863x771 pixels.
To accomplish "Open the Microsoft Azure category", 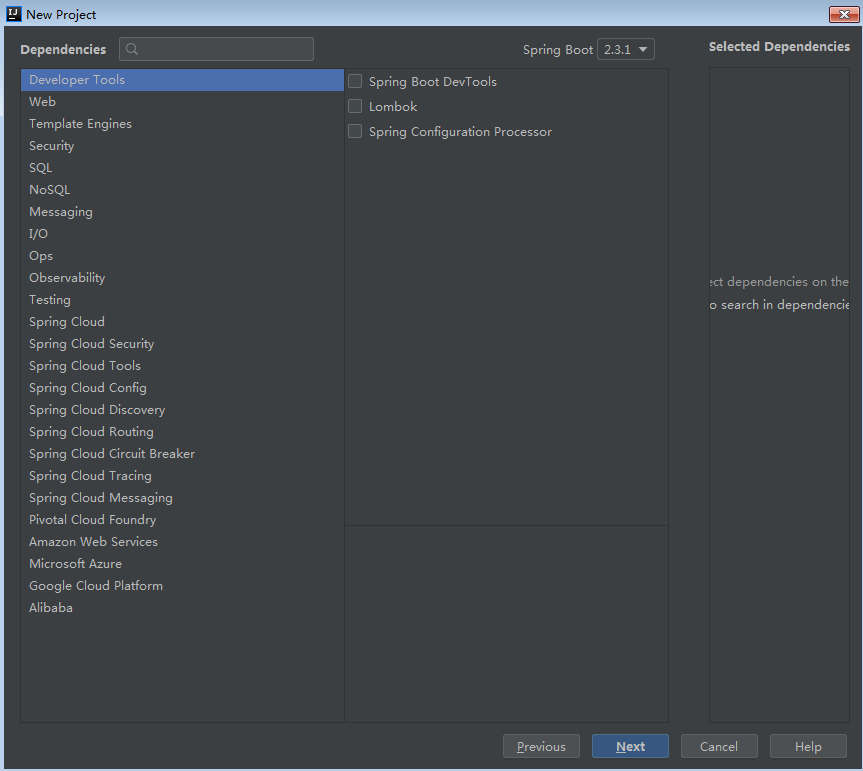I will click(182, 564).
